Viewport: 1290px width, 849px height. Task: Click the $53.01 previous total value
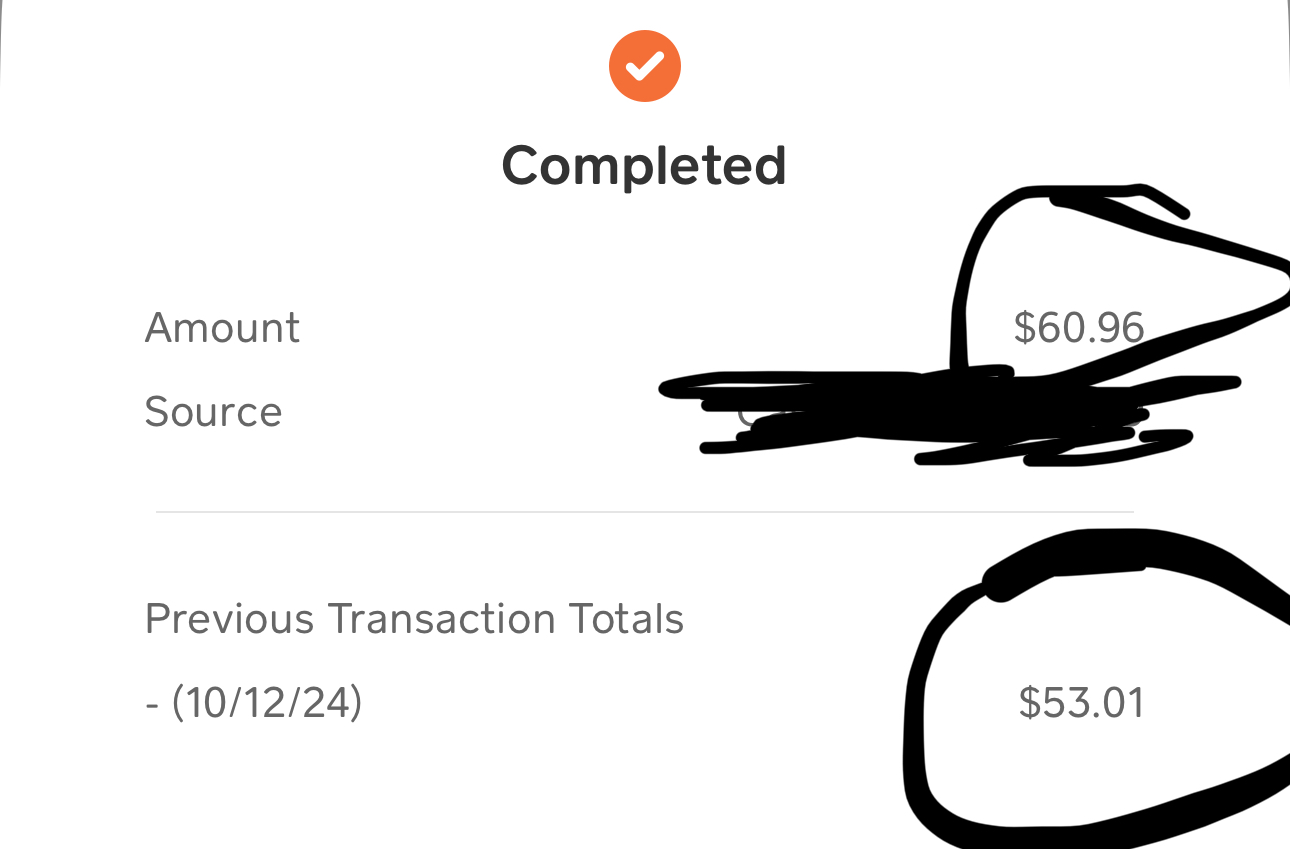[x=1081, y=703]
